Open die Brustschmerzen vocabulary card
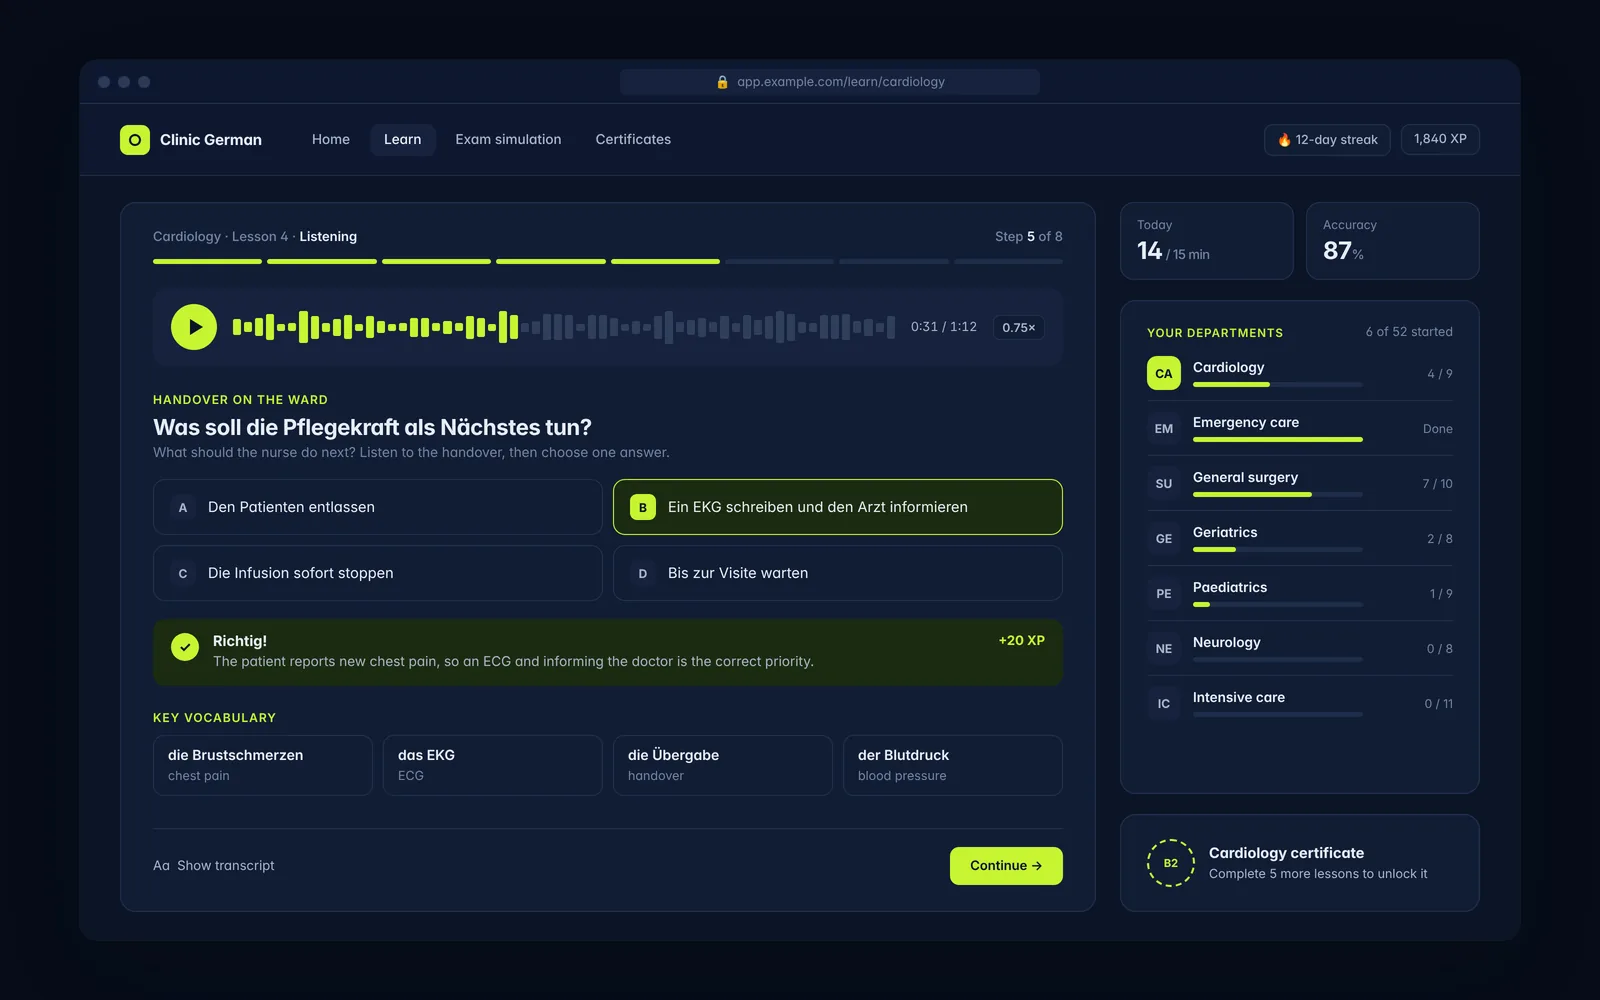 click(x=263, y=765)
